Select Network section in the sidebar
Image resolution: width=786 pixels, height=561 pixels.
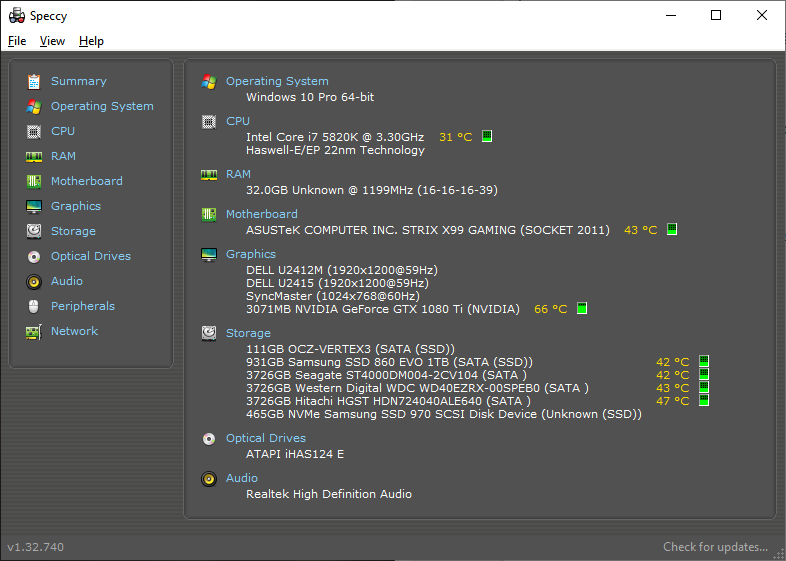[74, 331]
